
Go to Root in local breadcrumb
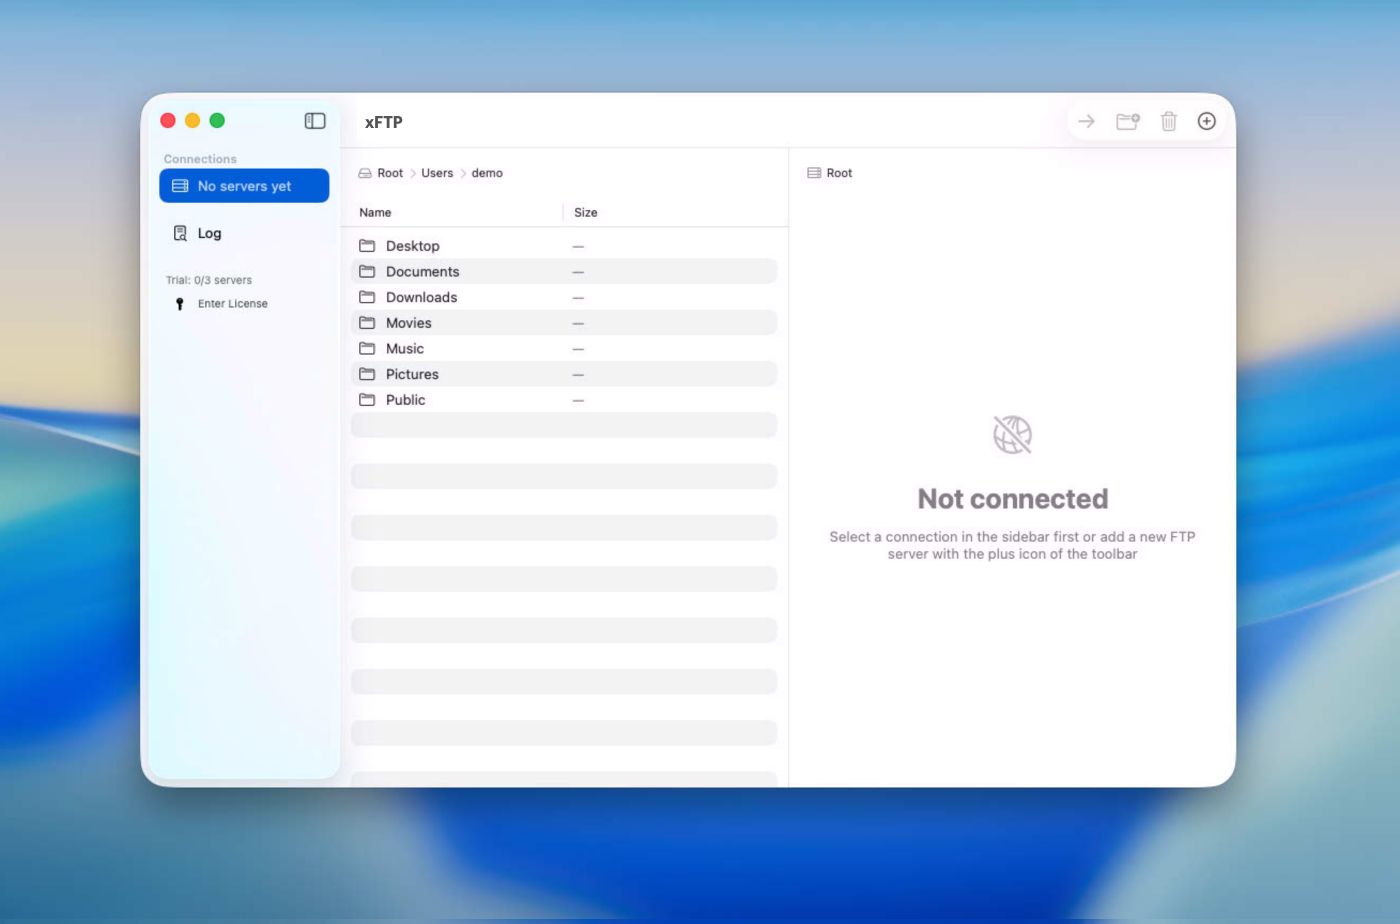click(389, 173)
